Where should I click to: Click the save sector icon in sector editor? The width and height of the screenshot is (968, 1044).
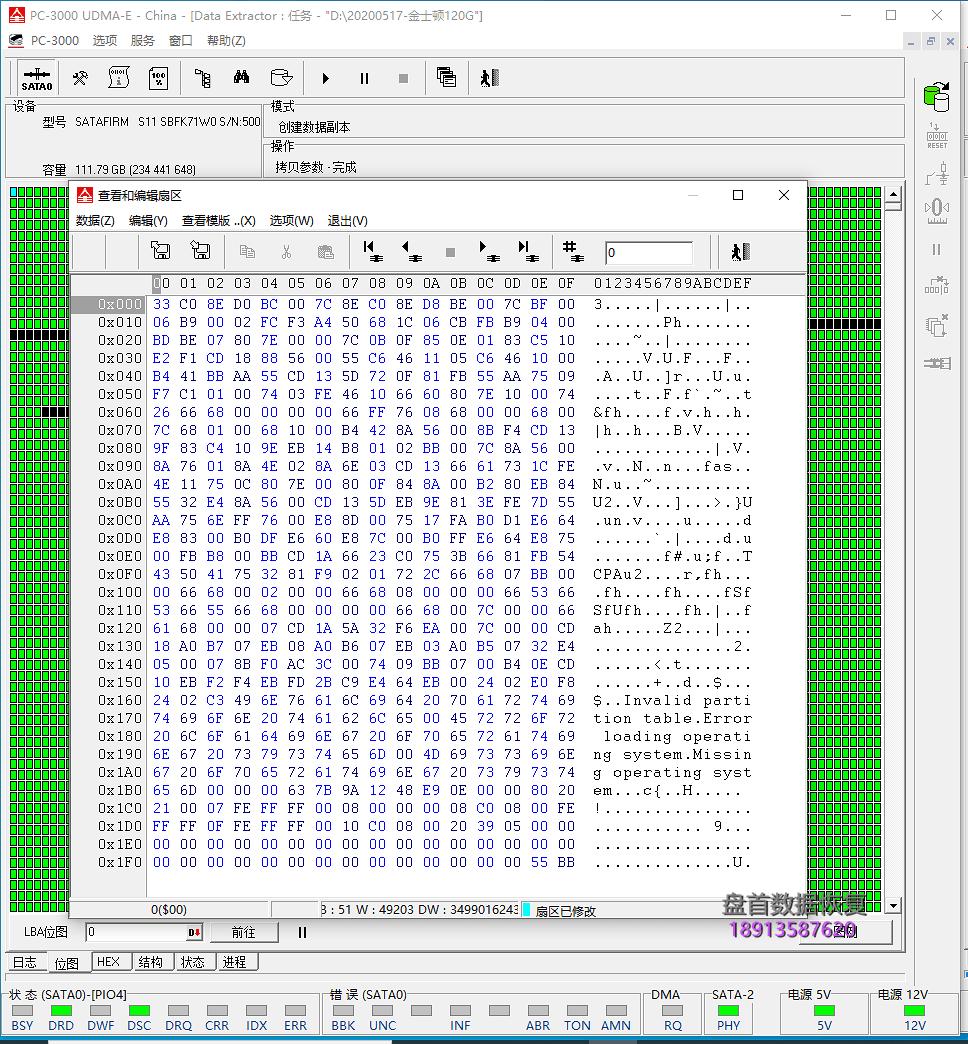(160, 251)
